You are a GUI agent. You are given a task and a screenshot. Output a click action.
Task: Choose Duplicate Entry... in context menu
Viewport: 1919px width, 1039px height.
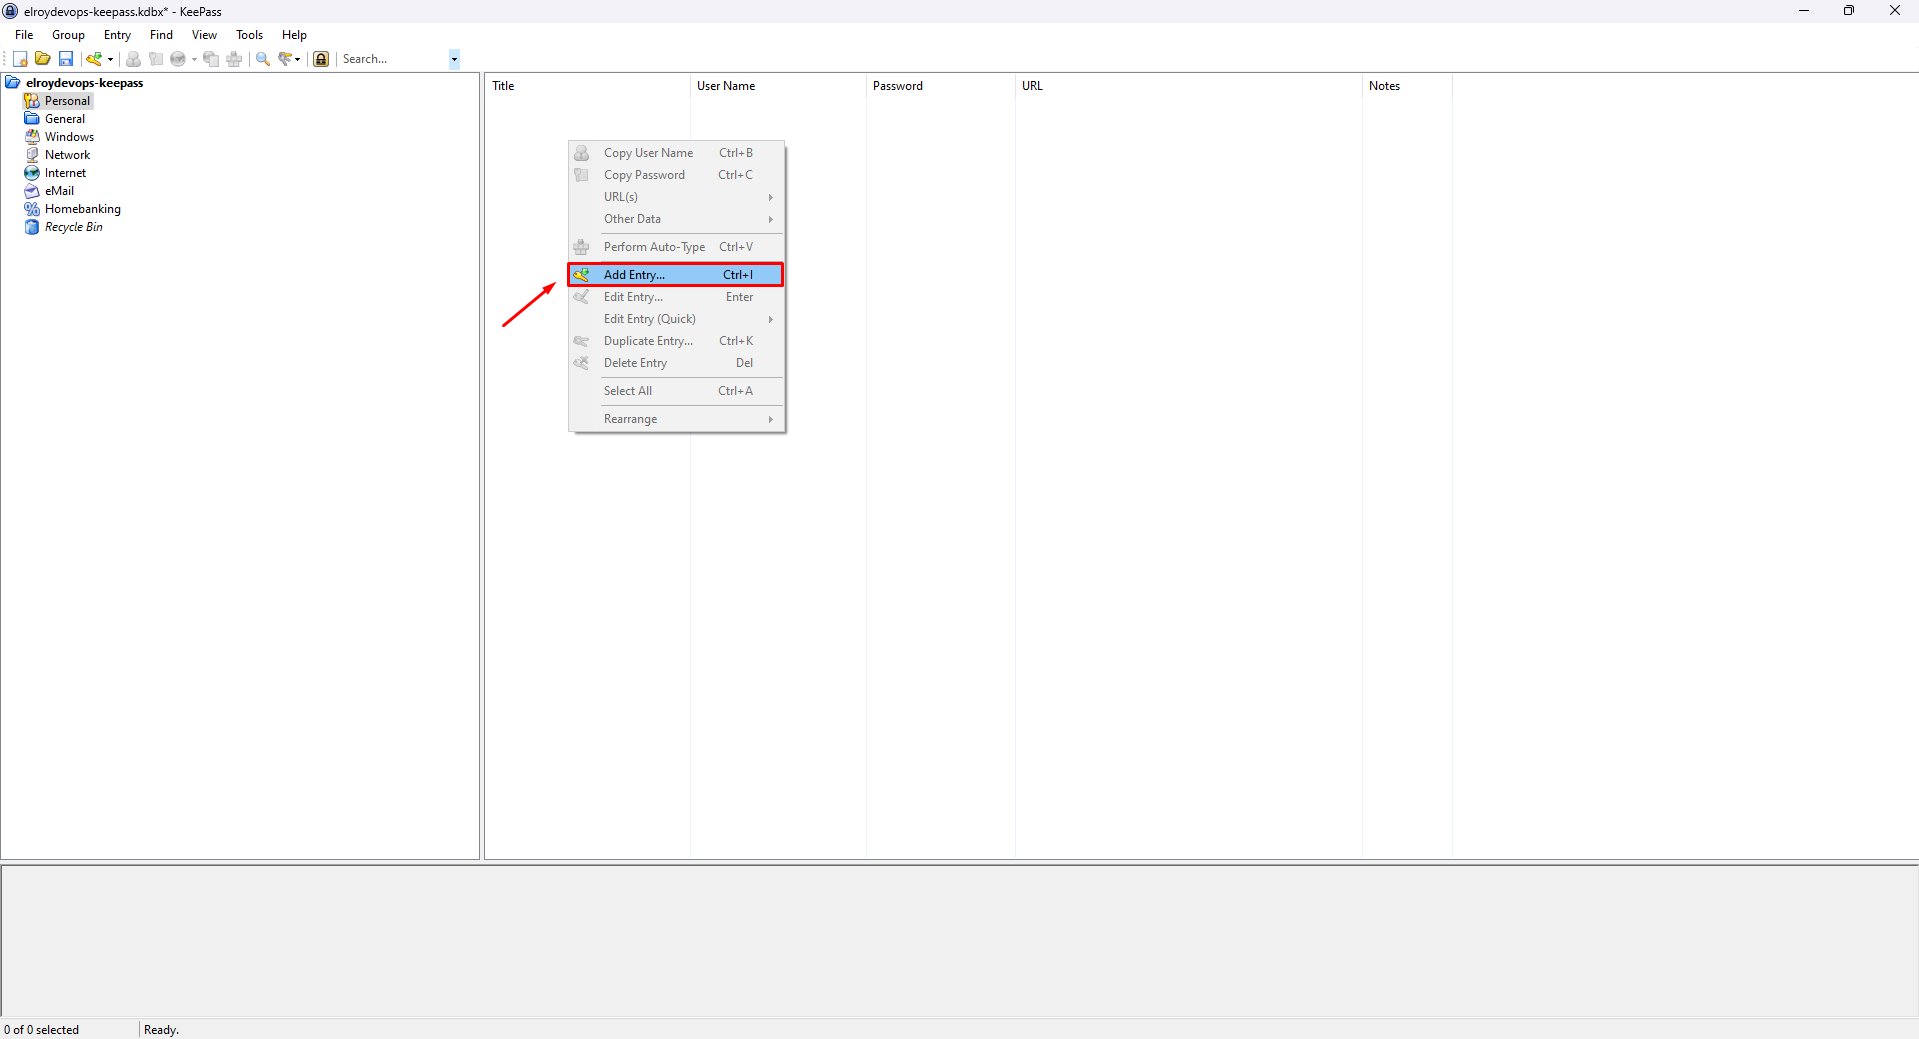pos(676,341)
